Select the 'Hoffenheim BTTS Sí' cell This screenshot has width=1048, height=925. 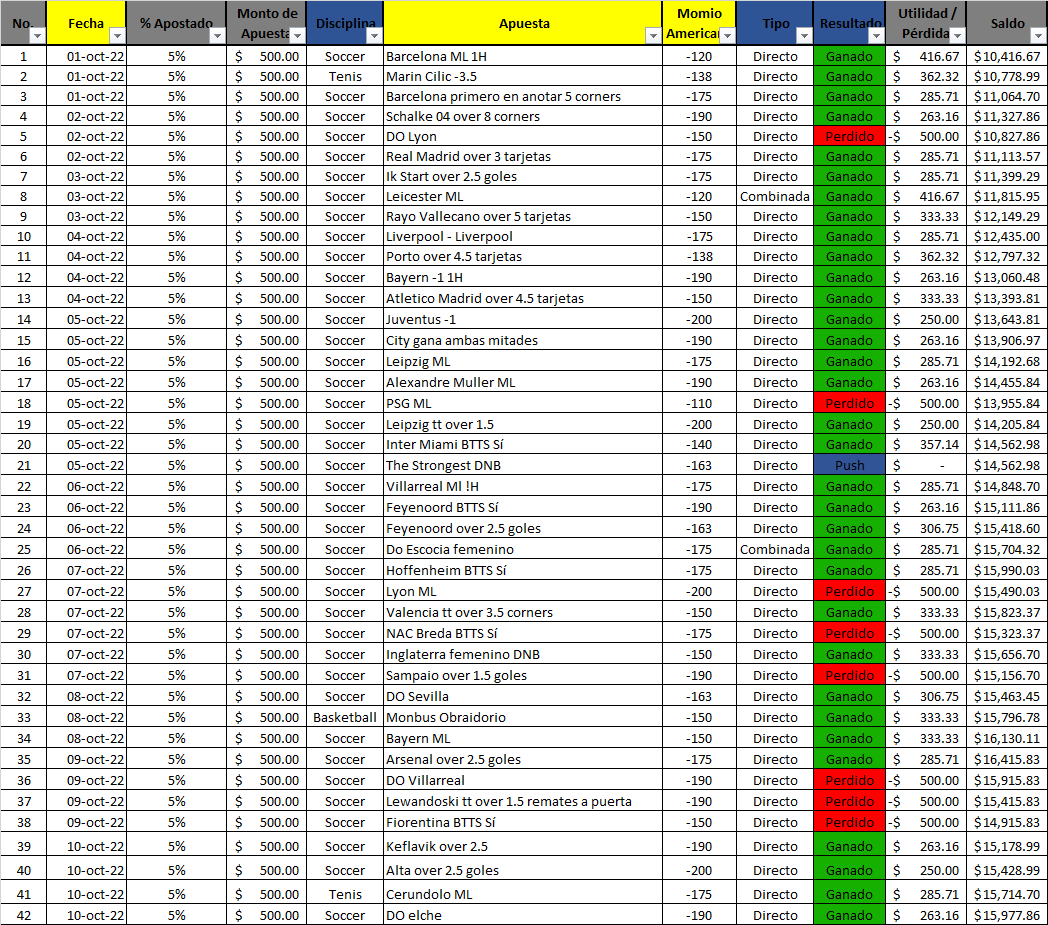[x=523, y=570]
